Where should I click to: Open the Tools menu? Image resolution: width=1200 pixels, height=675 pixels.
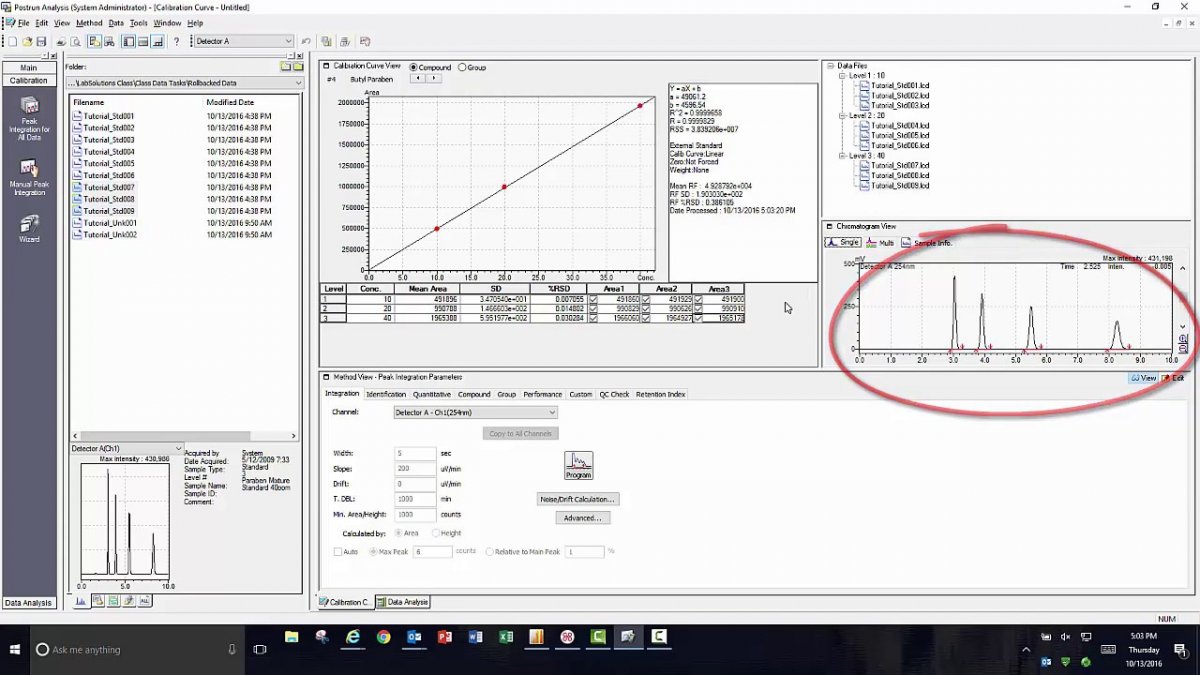pos(139,23)
